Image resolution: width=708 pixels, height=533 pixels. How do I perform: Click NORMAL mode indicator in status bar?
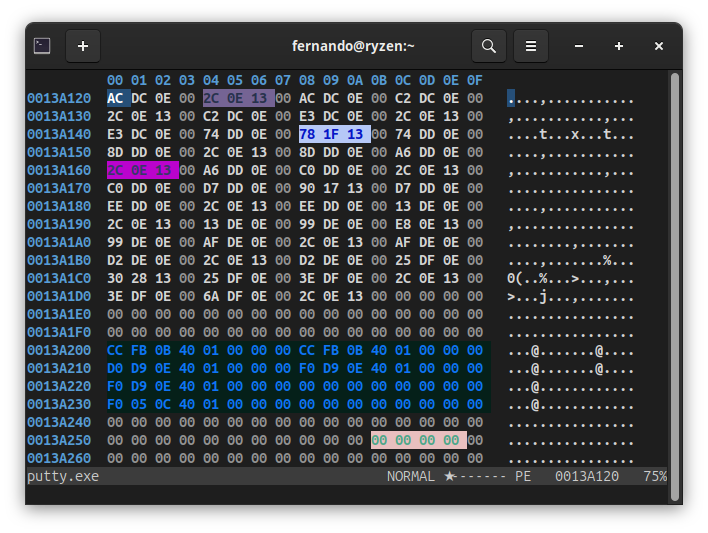pos(410,477)
